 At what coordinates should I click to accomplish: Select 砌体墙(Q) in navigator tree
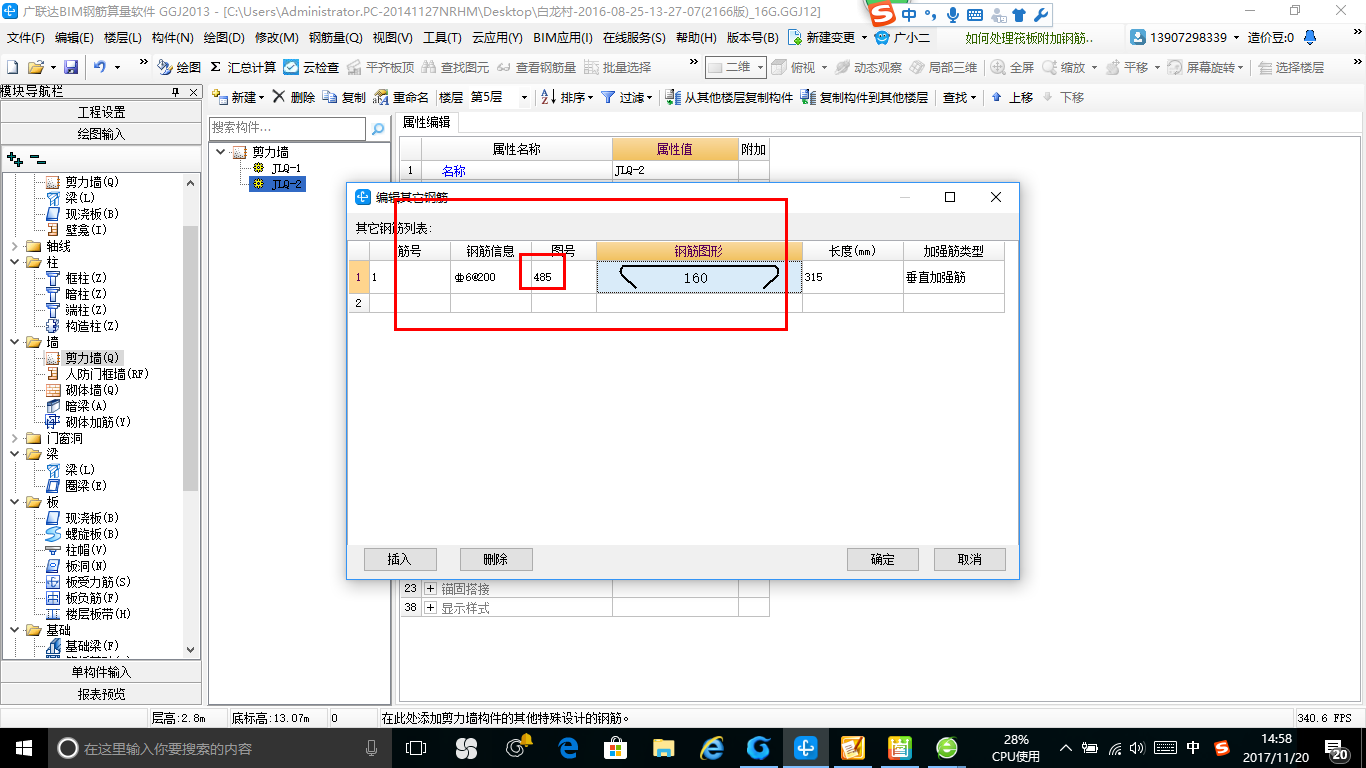tap(92, 390)
